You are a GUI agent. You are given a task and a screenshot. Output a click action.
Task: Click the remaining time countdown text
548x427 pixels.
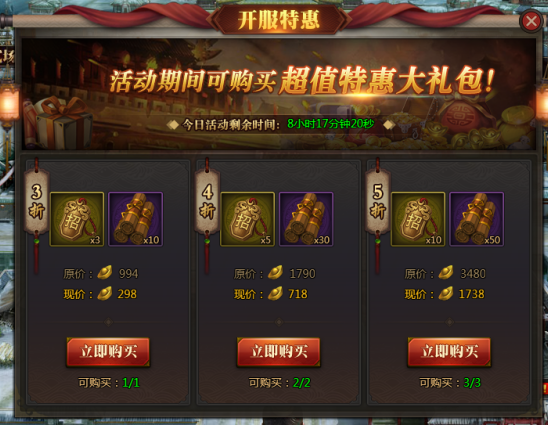pyautogui.click(x=330, y=124)
